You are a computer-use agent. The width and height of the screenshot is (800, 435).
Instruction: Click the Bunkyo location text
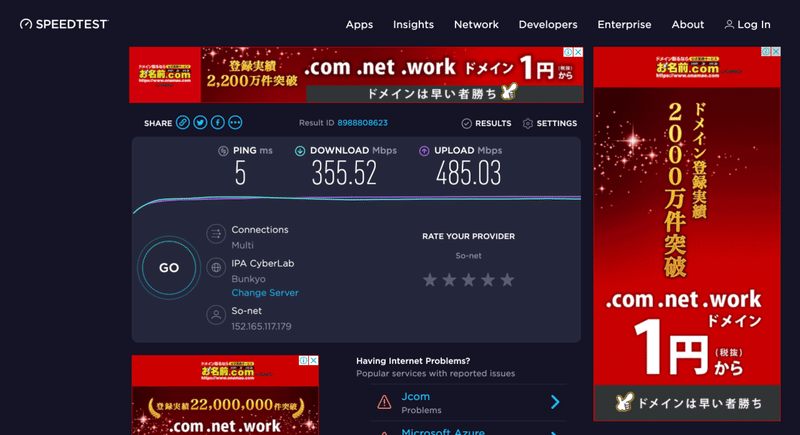248,279
